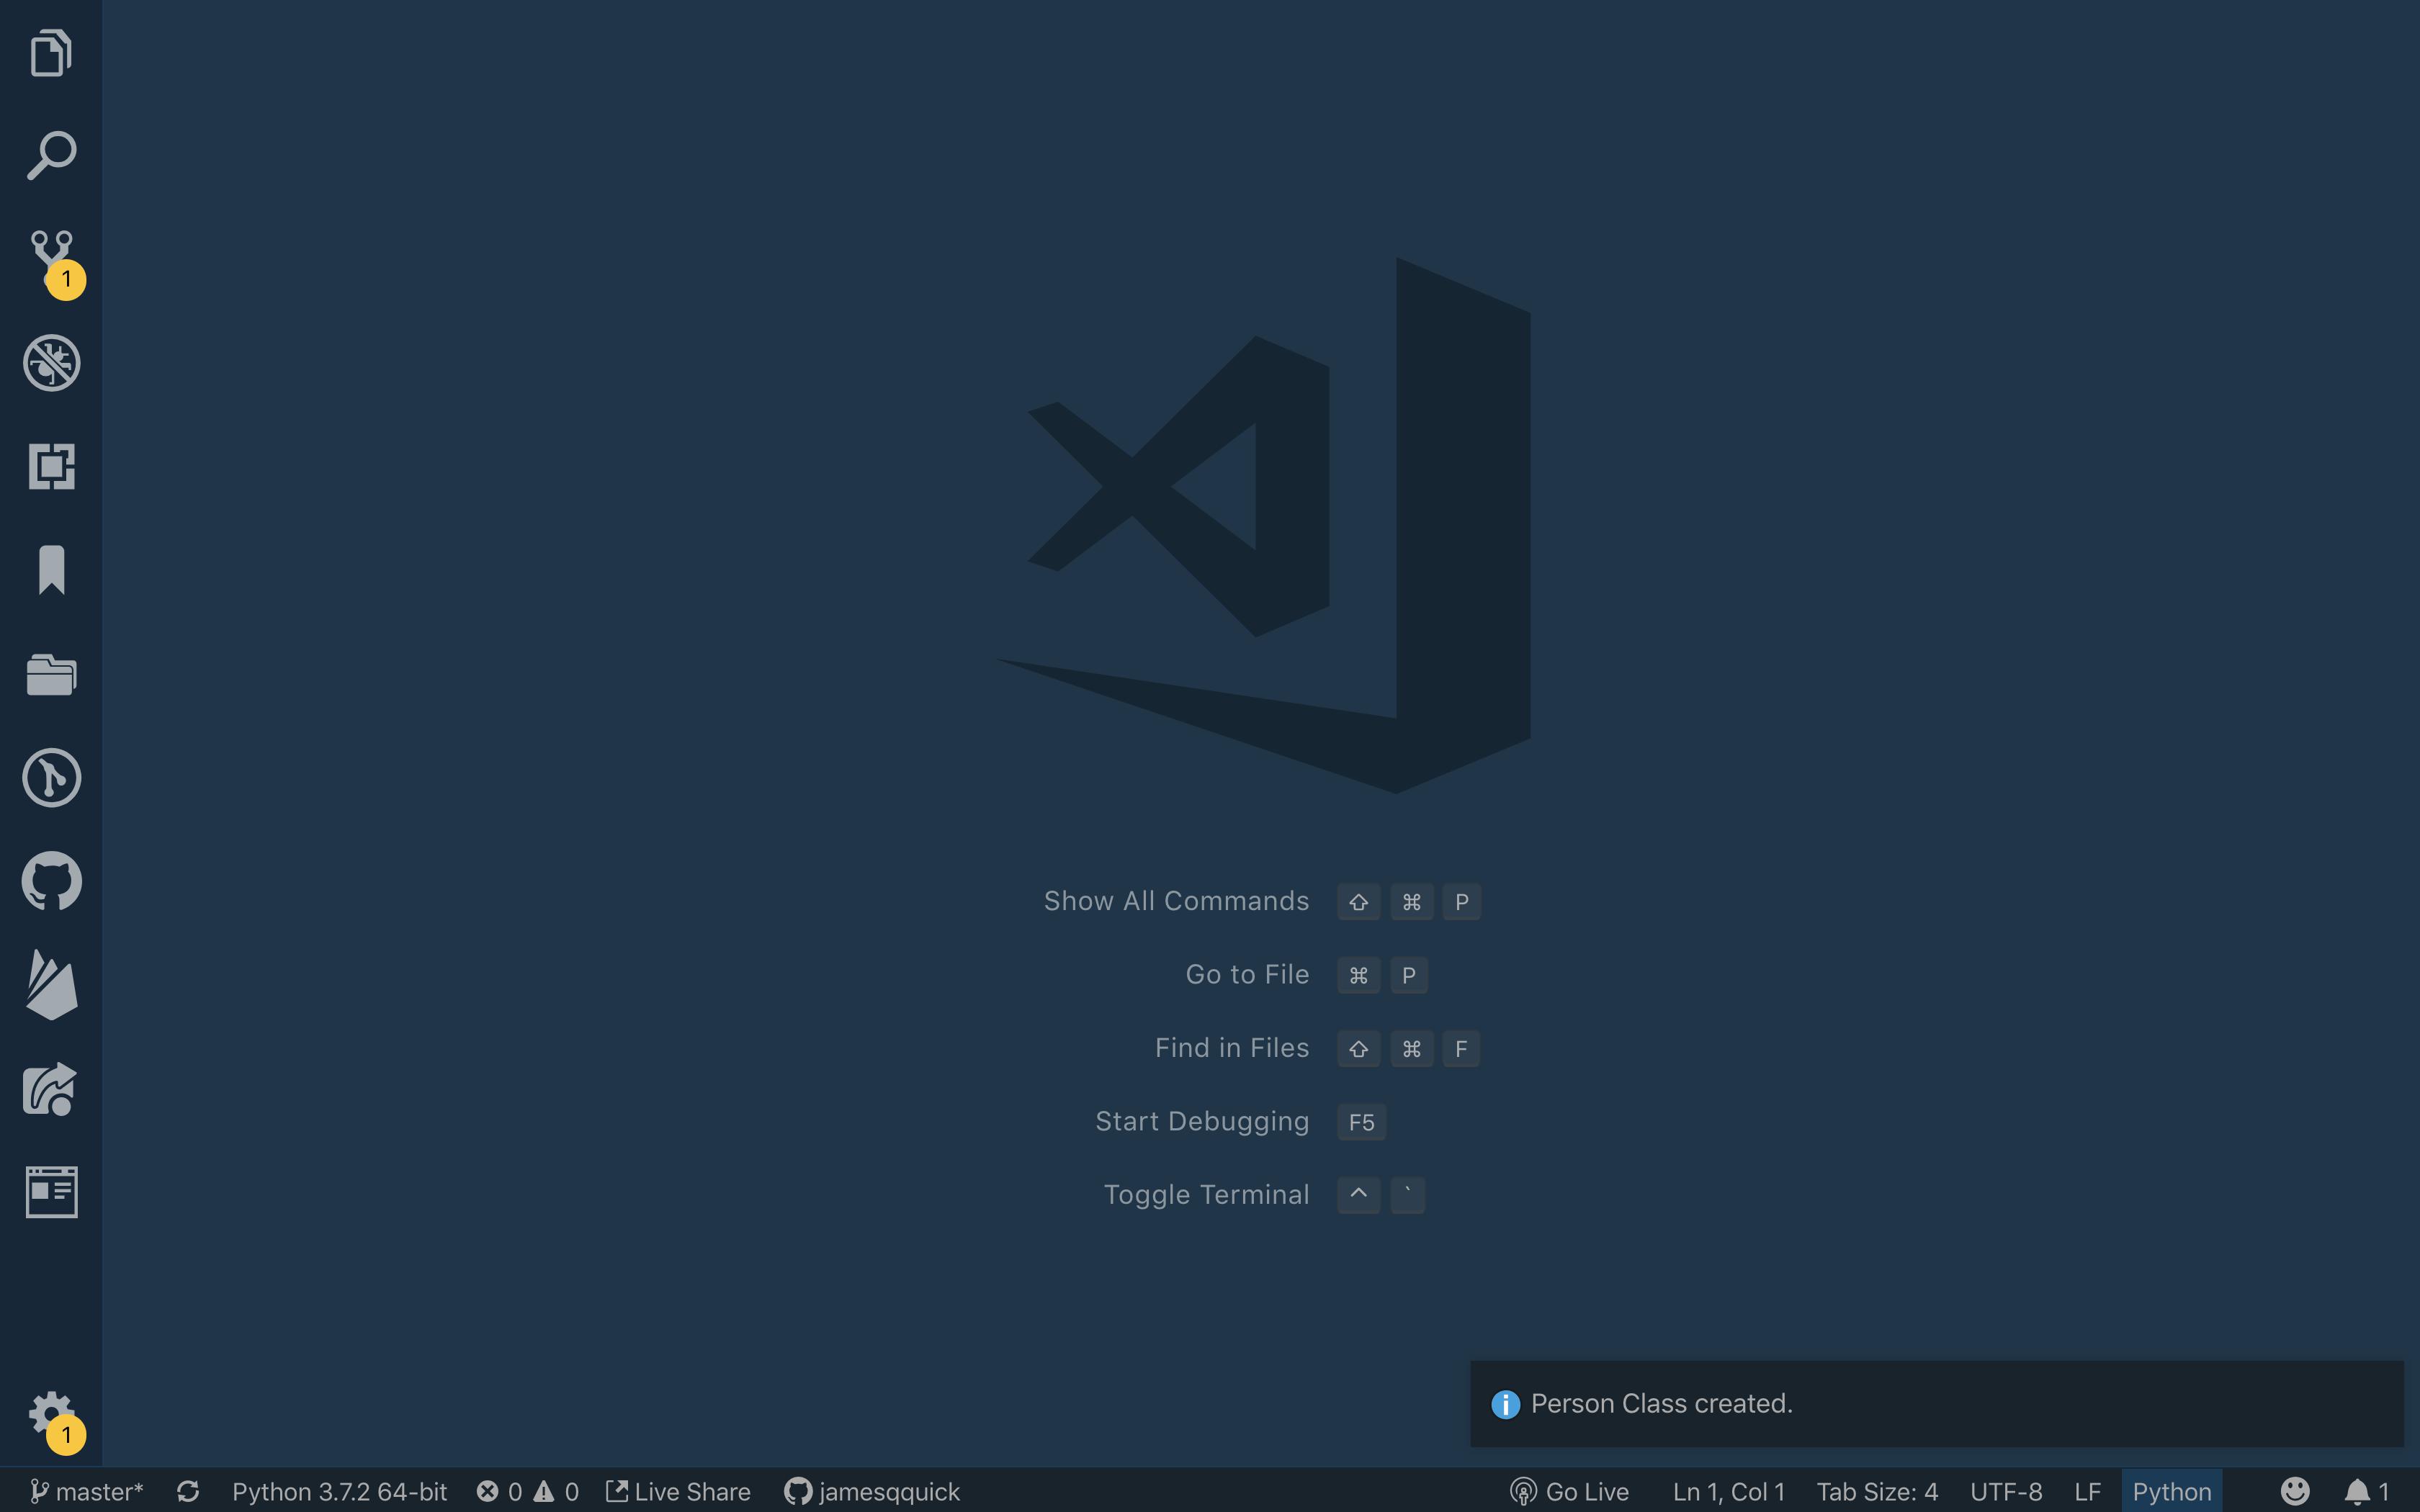The image size is (2420, 1512).
Task: Toggle the Problems panel via error counter
Action: 527,1491
